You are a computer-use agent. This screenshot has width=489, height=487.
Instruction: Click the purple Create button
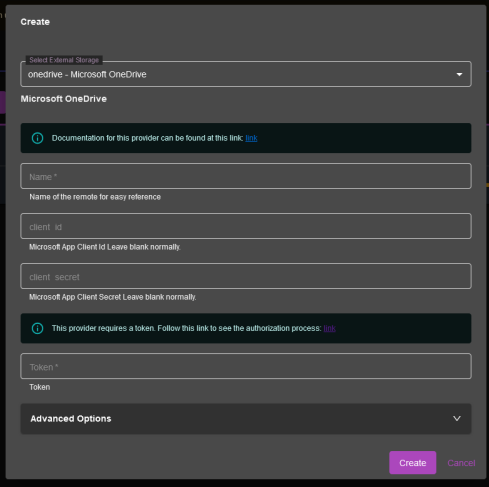click(x=413, y=463)
